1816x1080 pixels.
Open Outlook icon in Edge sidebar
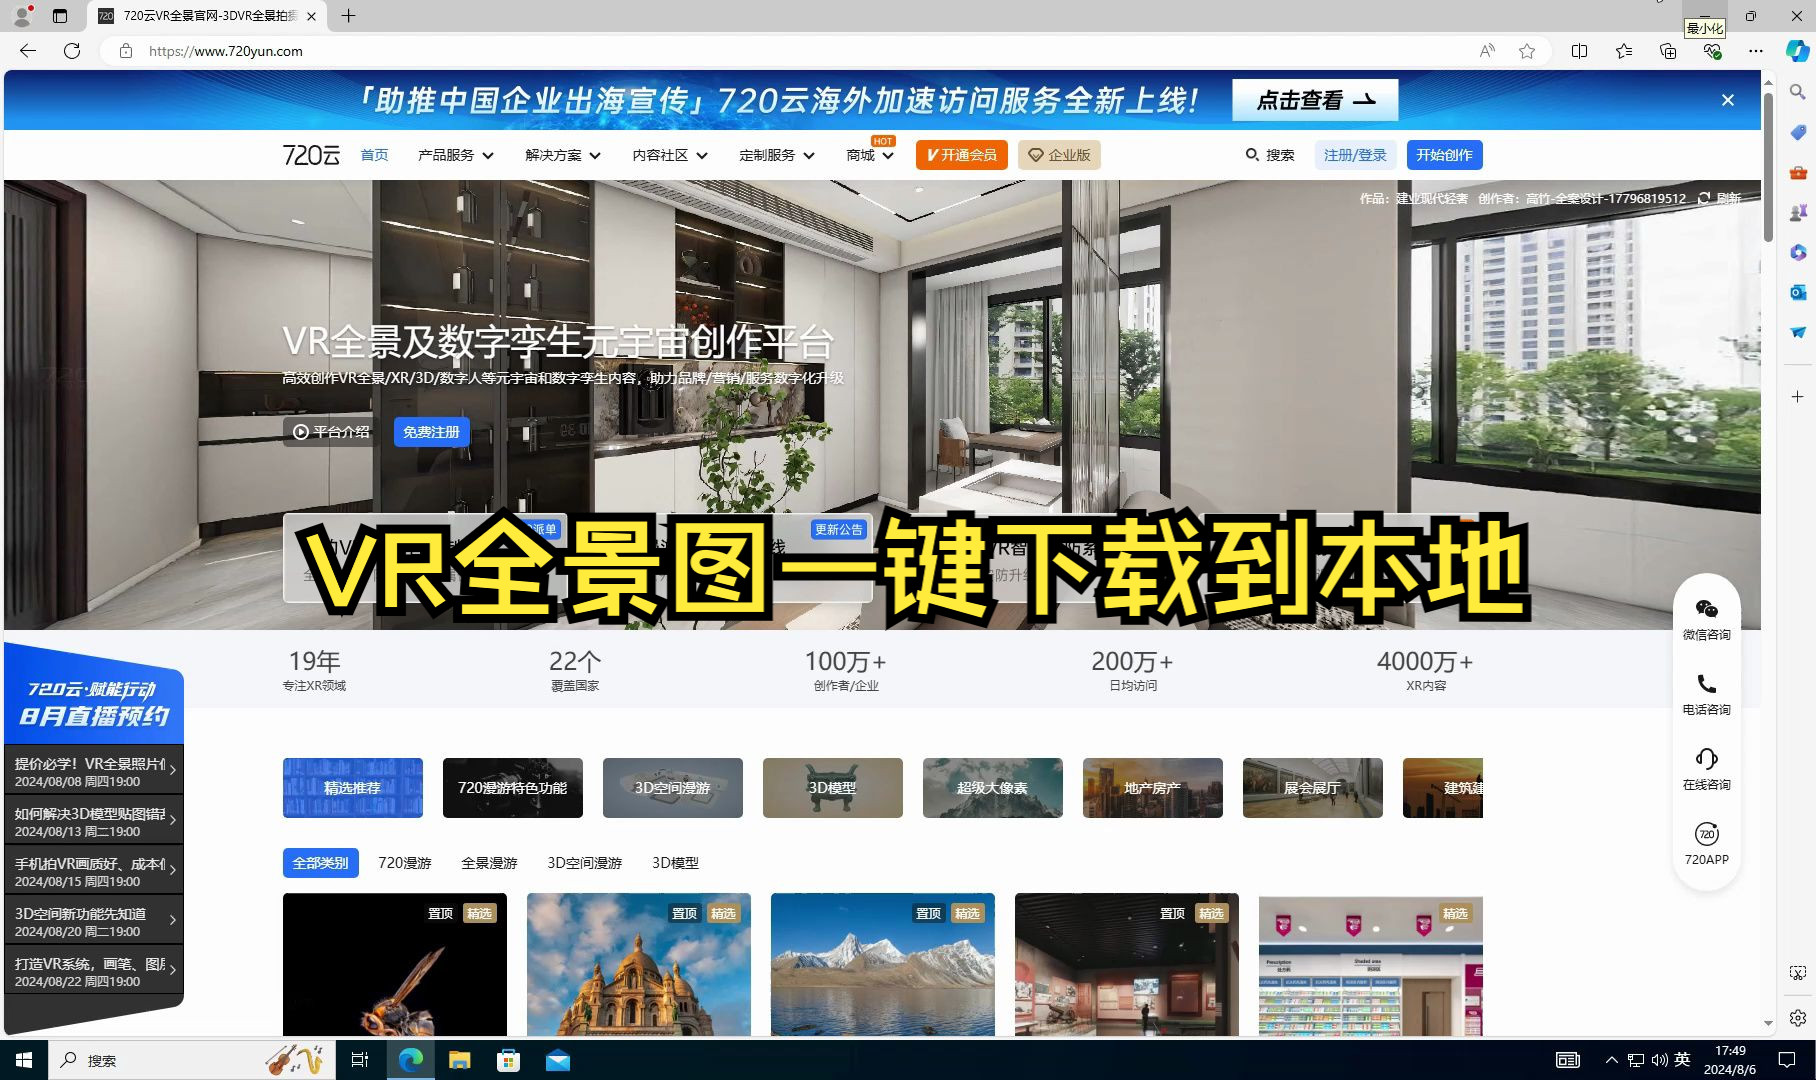1797,292
